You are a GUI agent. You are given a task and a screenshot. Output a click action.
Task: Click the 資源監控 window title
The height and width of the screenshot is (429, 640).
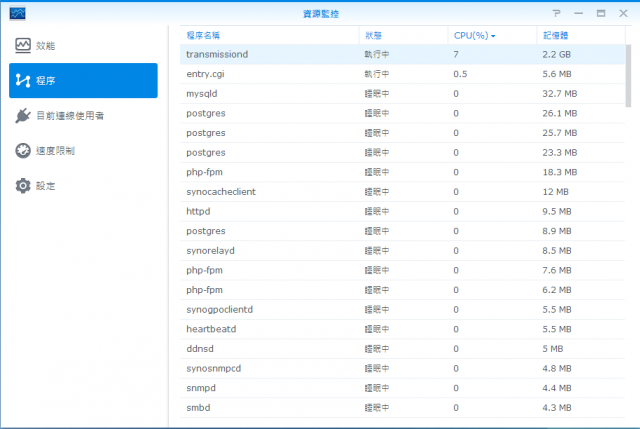(321, 13)
